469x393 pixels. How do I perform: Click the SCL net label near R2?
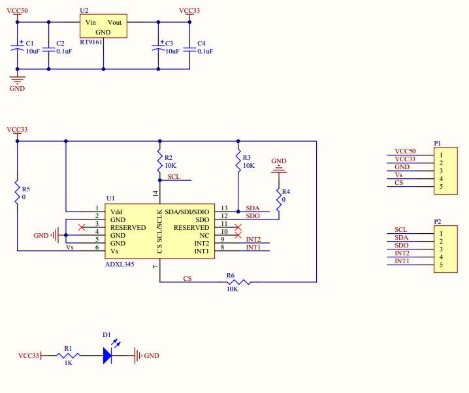[x=174, y=177]
